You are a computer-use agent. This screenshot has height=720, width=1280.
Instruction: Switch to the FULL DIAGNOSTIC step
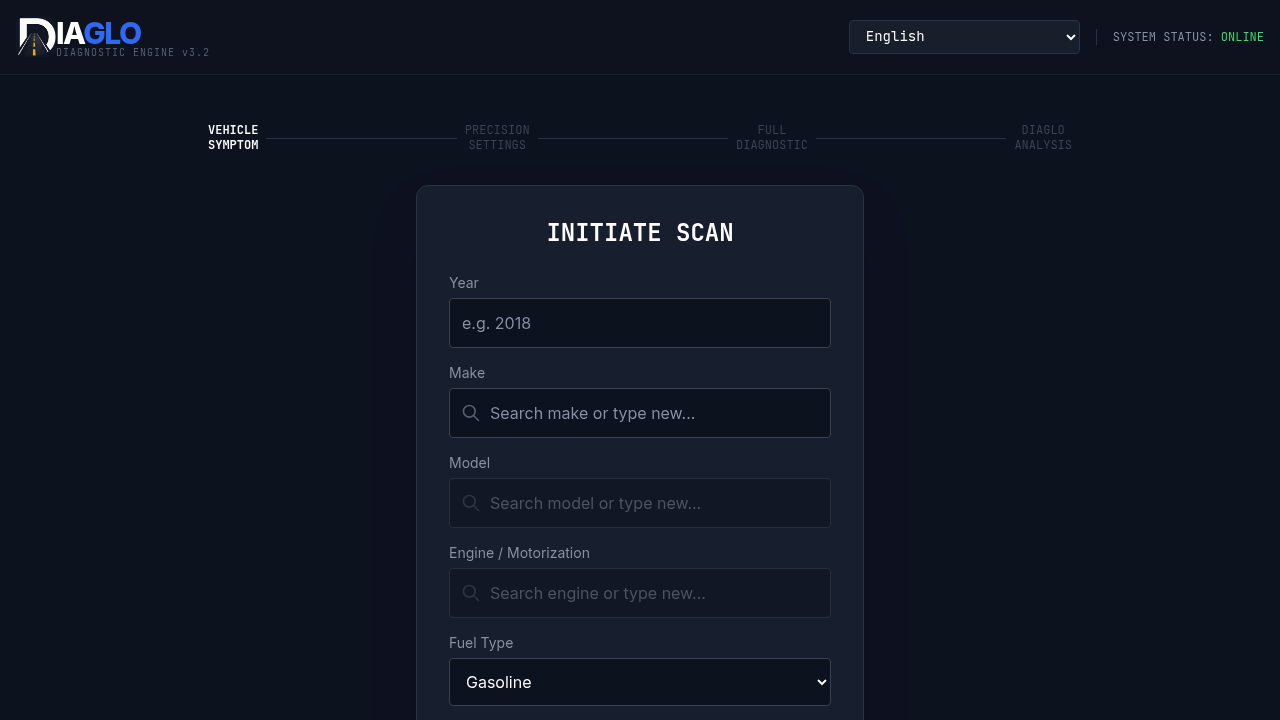coord(772,137)
